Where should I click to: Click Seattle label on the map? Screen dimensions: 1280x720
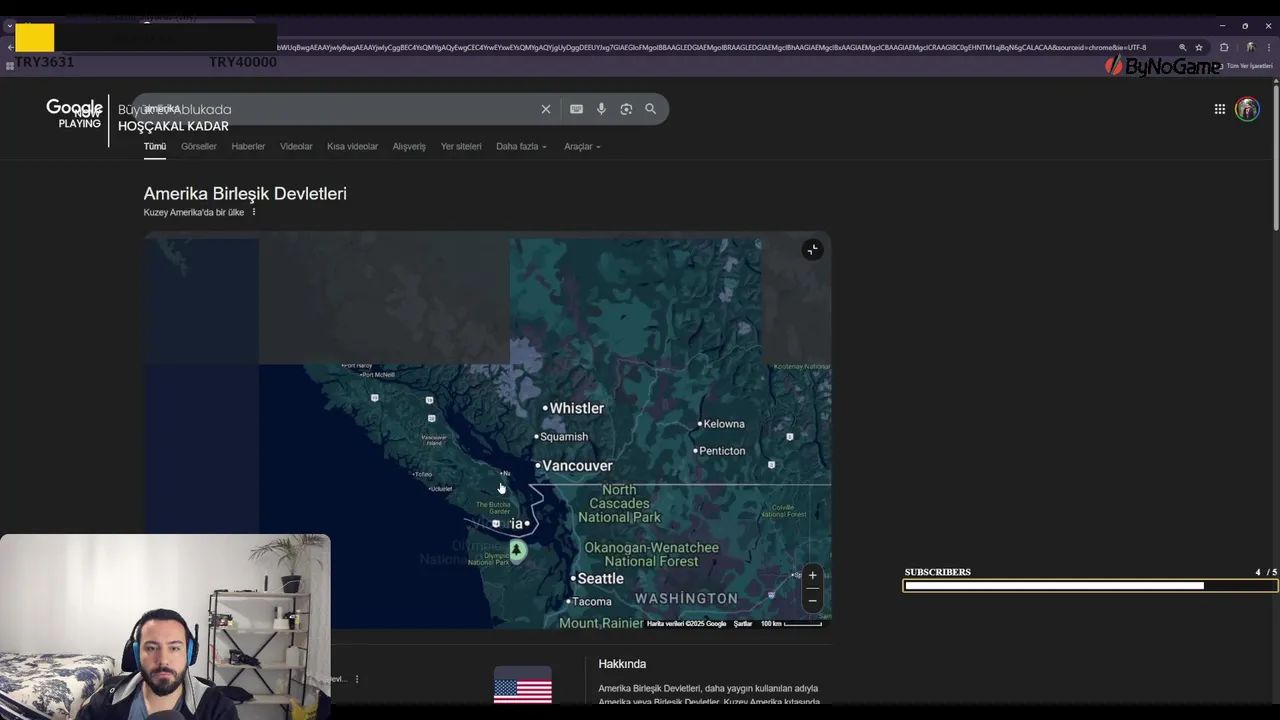click(600, 579)
